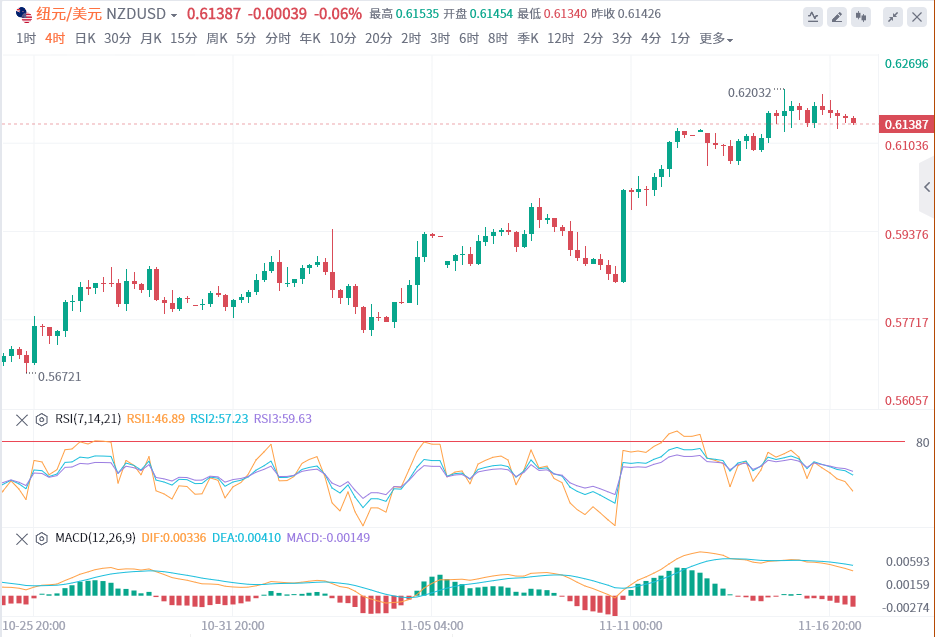Click the DEA:0.00410 value

click(246, 538)
